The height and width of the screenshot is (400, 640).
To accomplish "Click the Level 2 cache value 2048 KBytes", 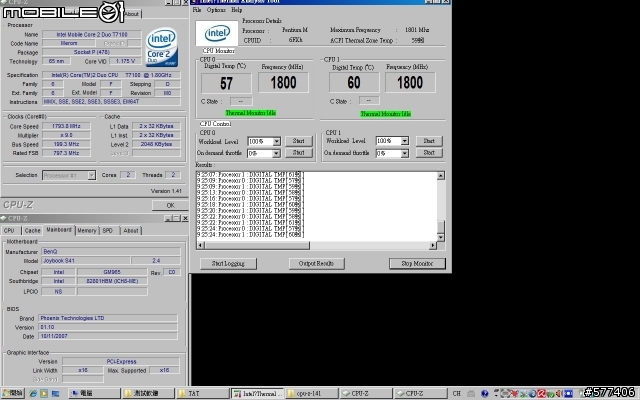I will point(156,144).
